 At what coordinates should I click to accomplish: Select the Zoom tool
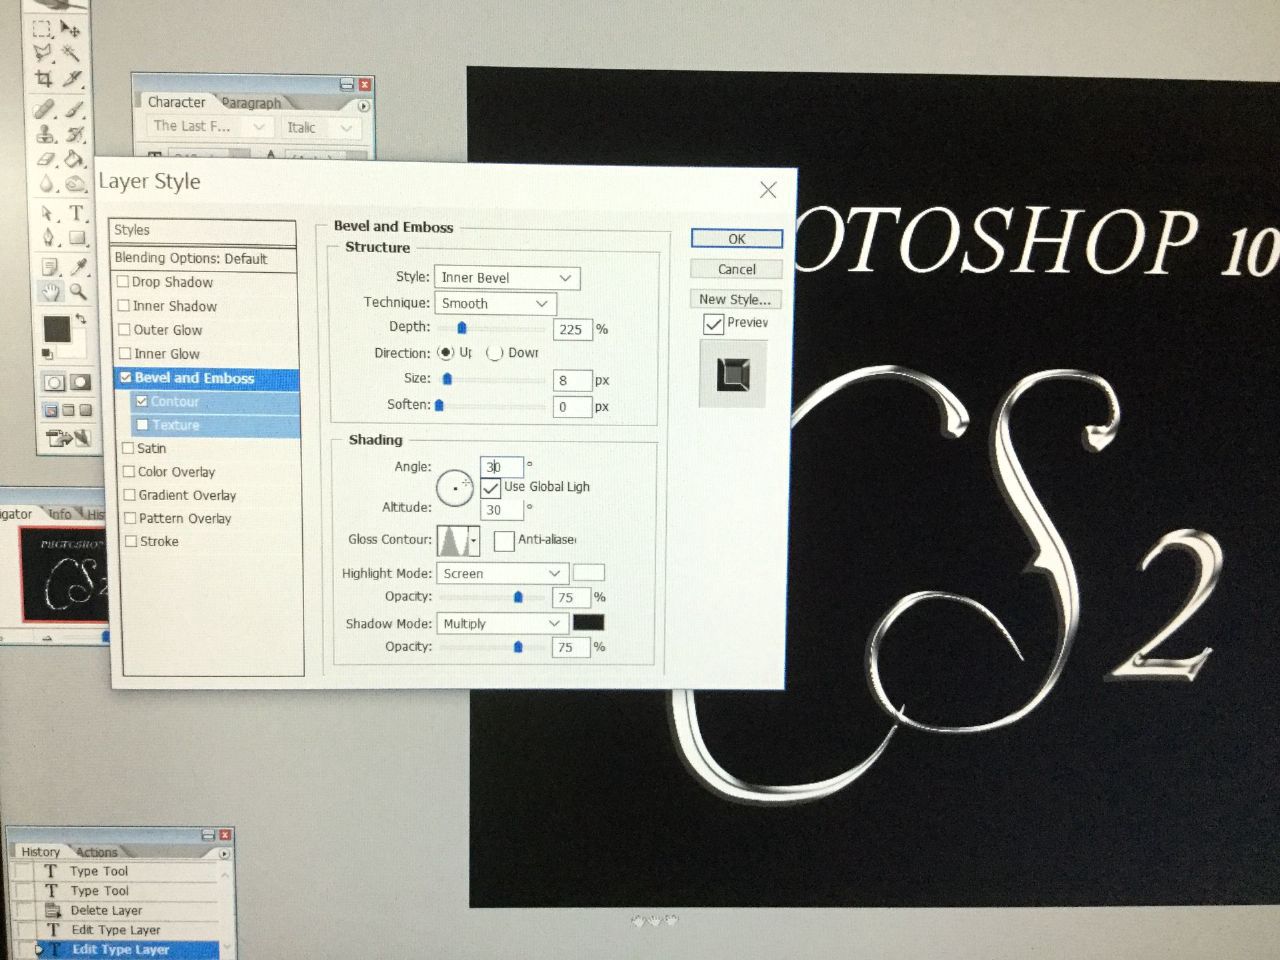click(79, 291)
